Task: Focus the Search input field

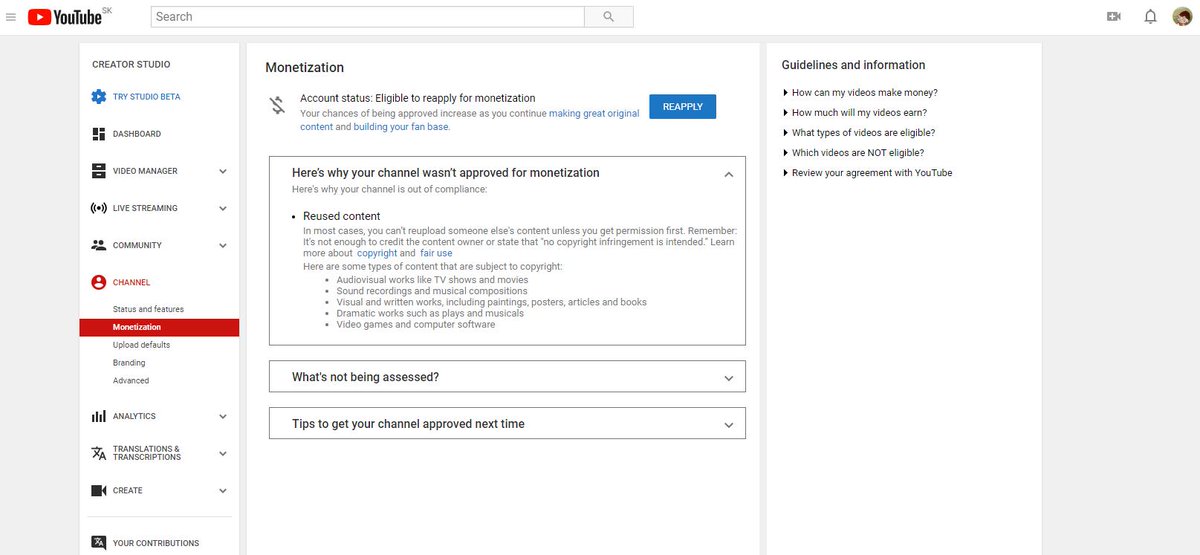Action: click(x=368, y=17)
